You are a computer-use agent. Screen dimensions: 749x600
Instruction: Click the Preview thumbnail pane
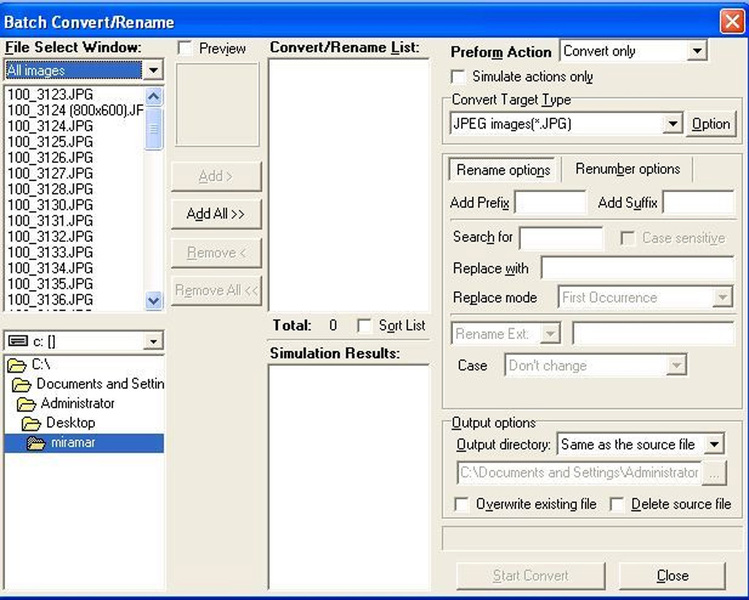217,105
